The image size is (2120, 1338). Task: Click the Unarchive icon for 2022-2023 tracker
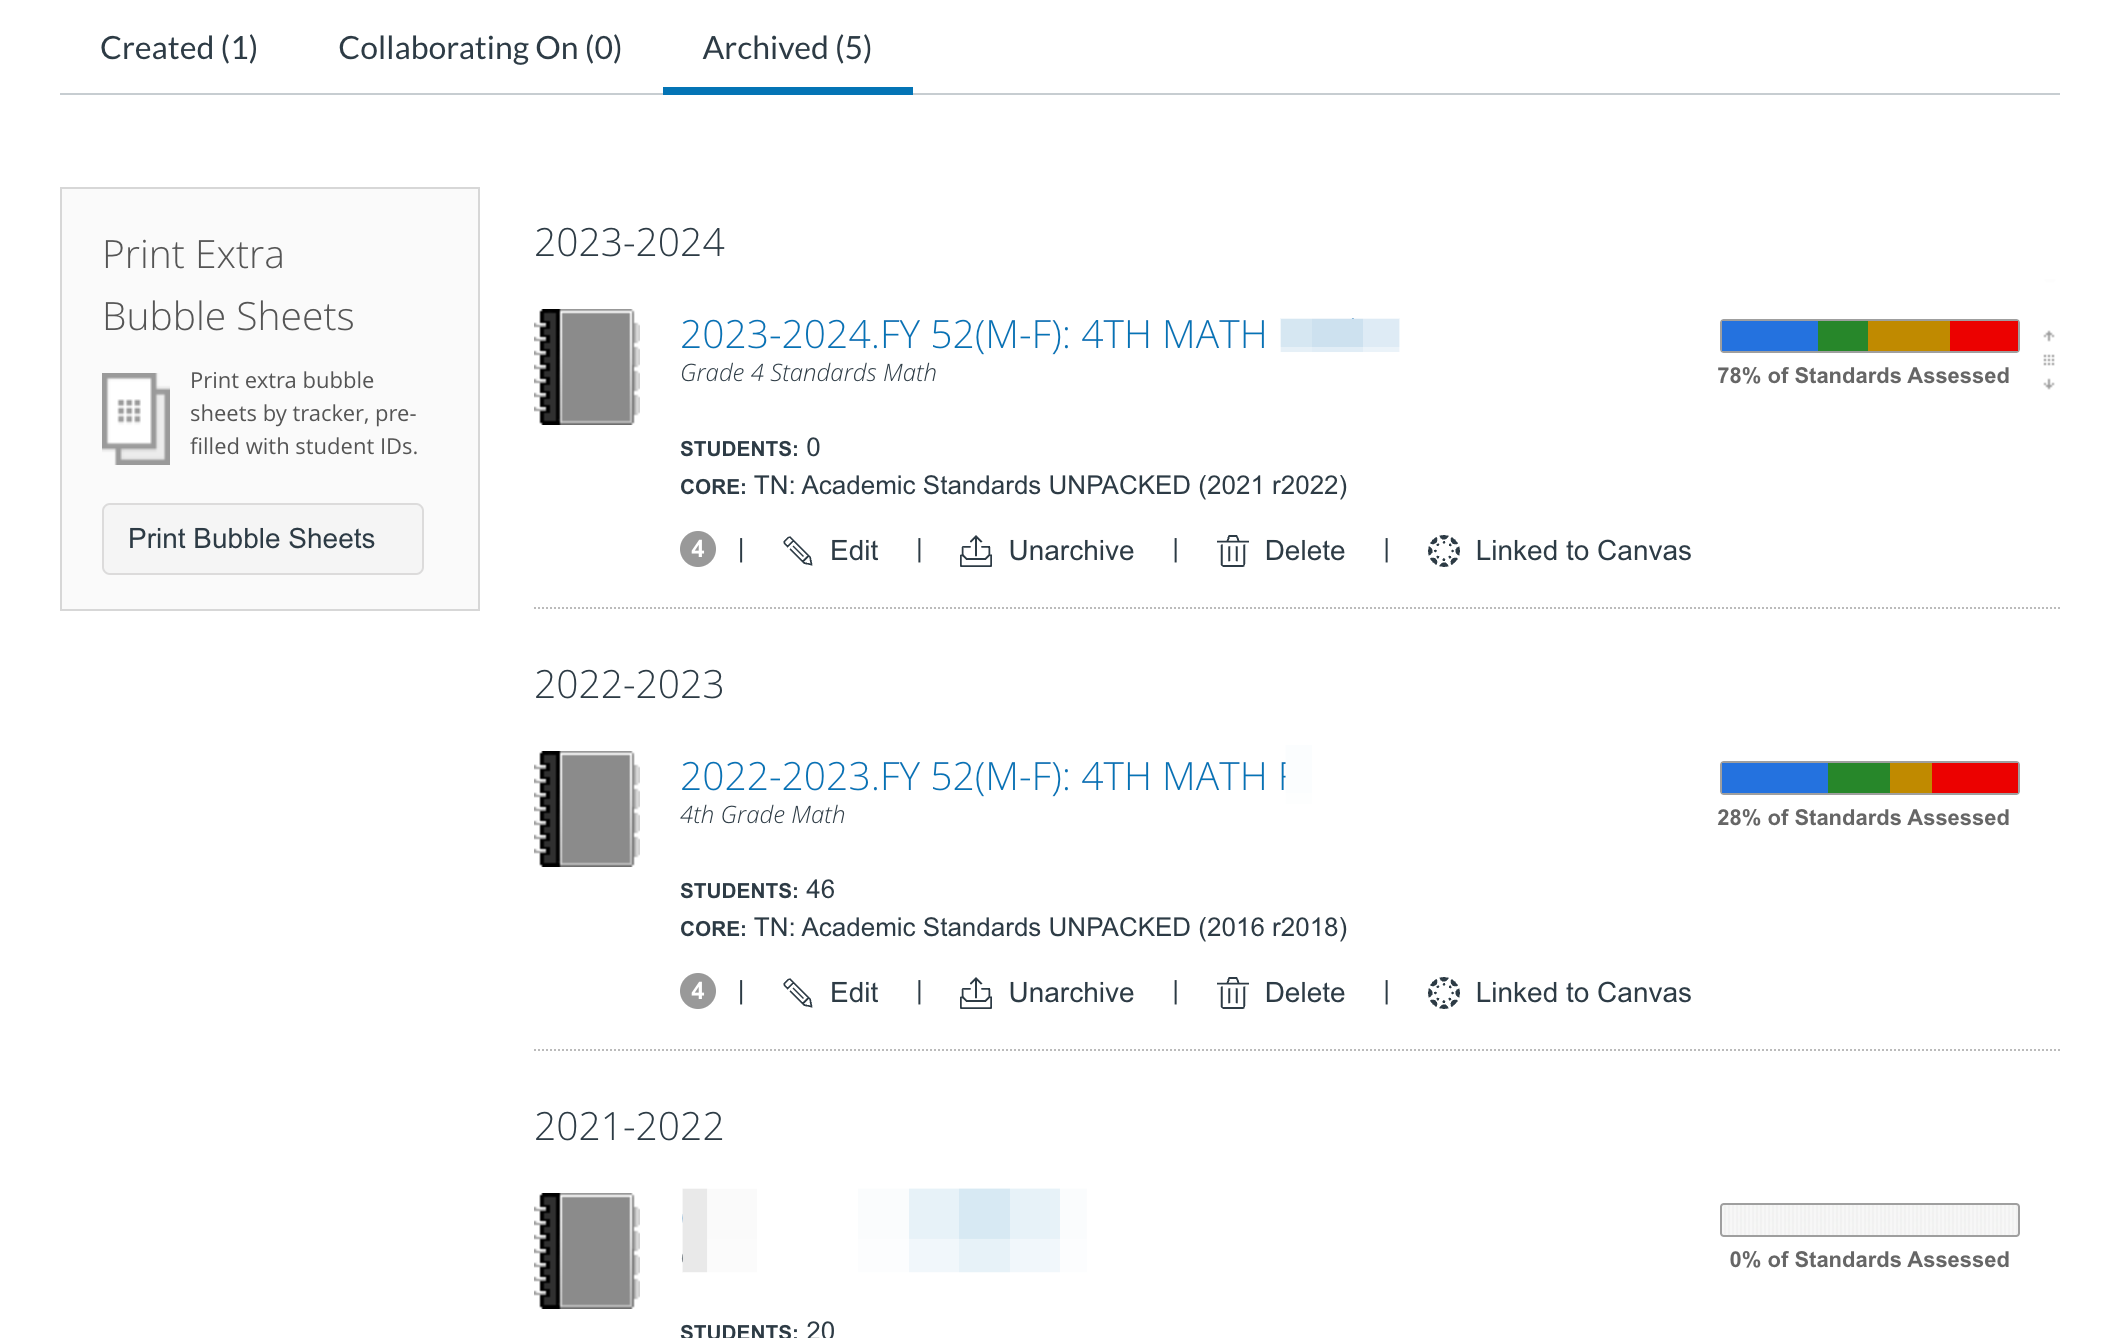pos(976,993)
